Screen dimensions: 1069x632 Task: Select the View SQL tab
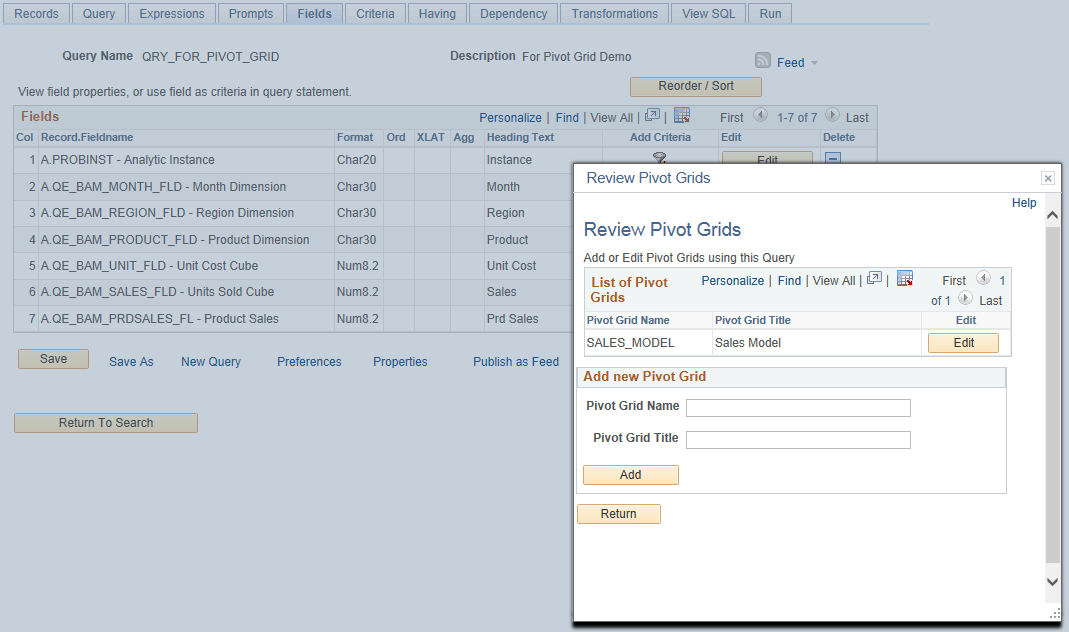pyautogui.click(x=708, y=13)
